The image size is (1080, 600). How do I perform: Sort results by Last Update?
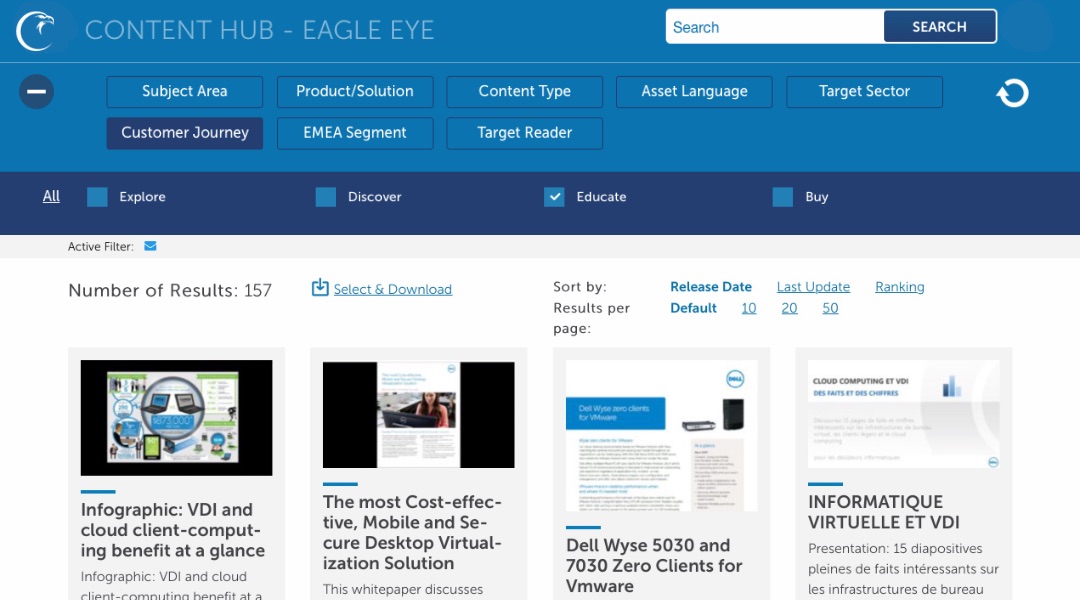813,287
